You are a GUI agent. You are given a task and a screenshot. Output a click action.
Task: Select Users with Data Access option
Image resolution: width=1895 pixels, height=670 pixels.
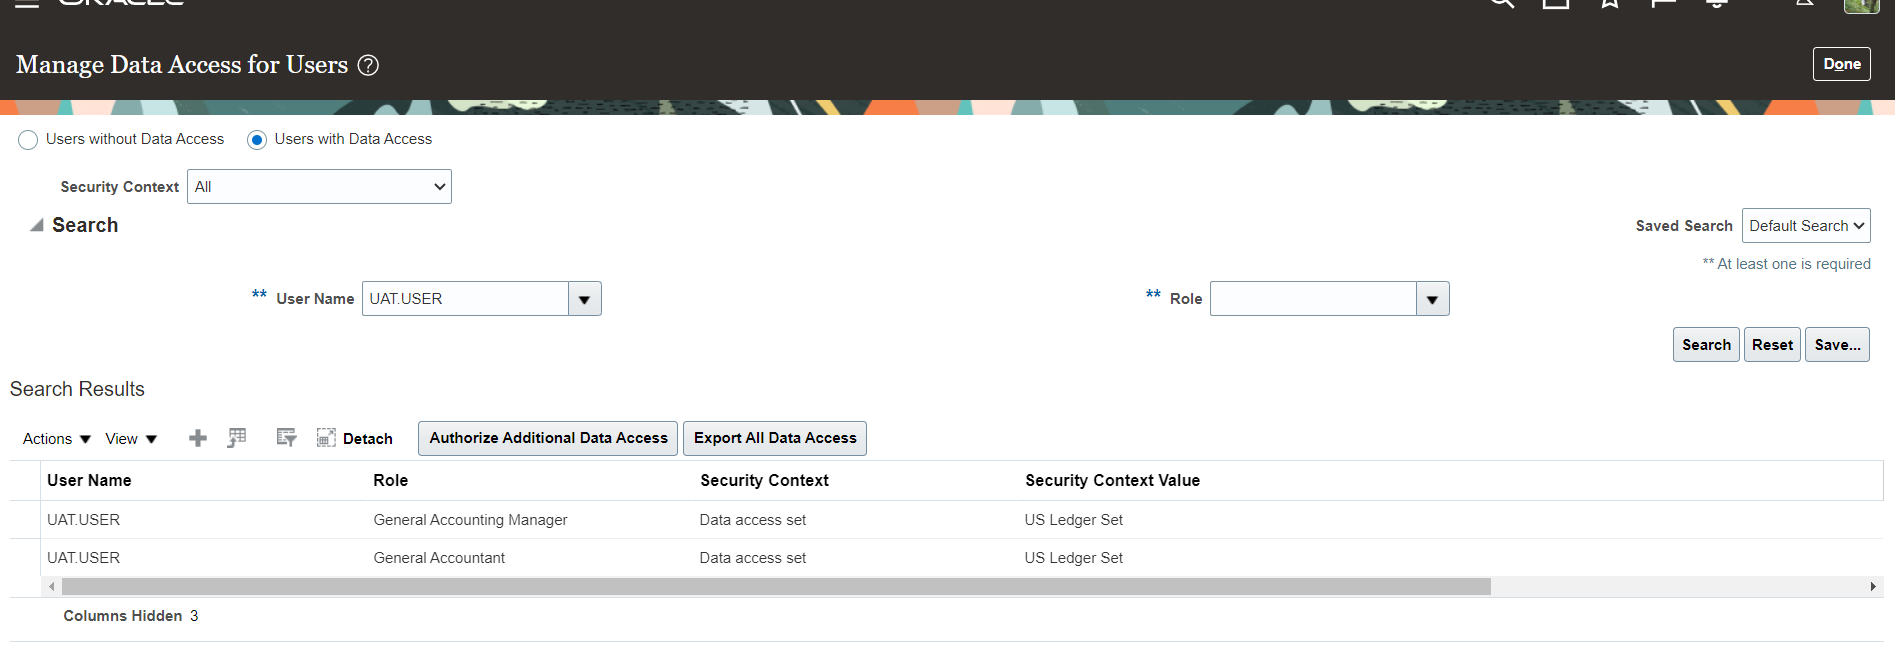tap(257, 140)
